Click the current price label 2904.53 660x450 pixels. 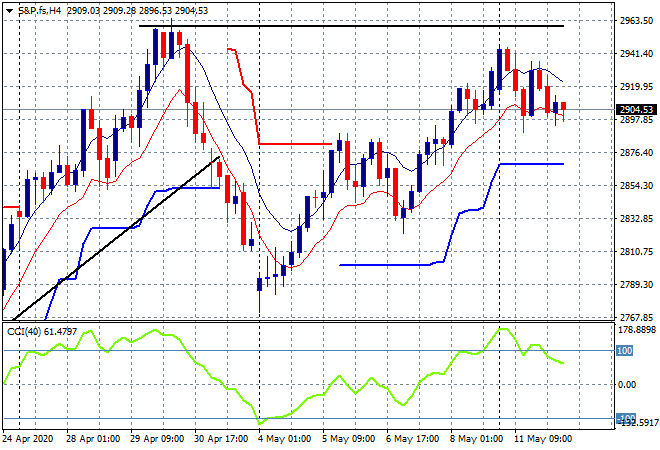click(636, 110)
